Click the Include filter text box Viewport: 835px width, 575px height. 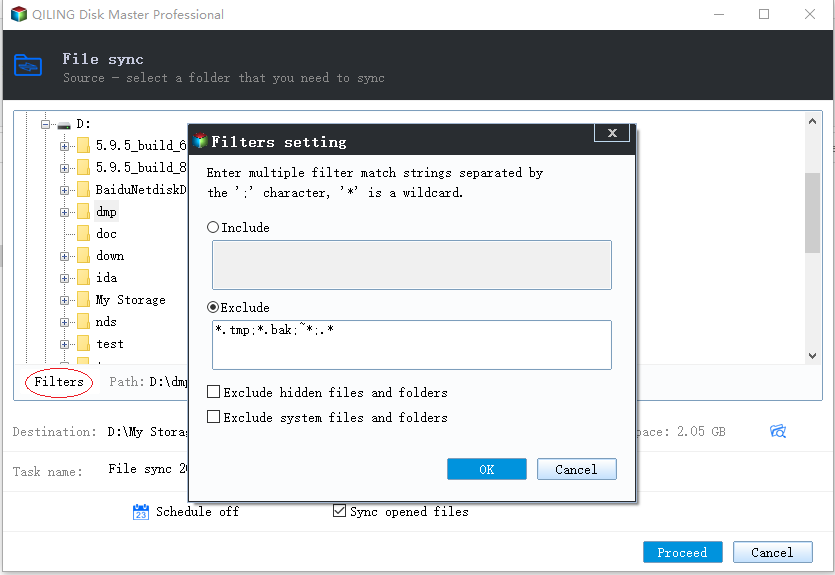pyautogui.click(x=412, y=265)
